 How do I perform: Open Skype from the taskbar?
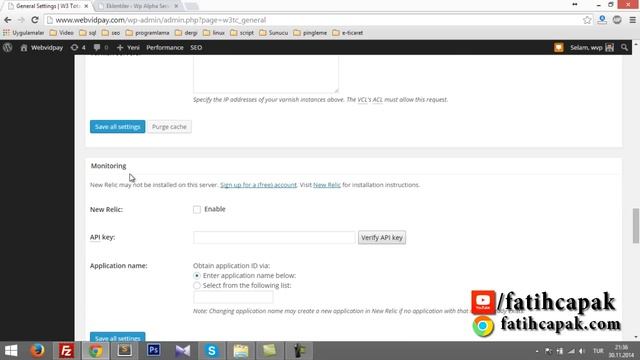click(211, 351)
